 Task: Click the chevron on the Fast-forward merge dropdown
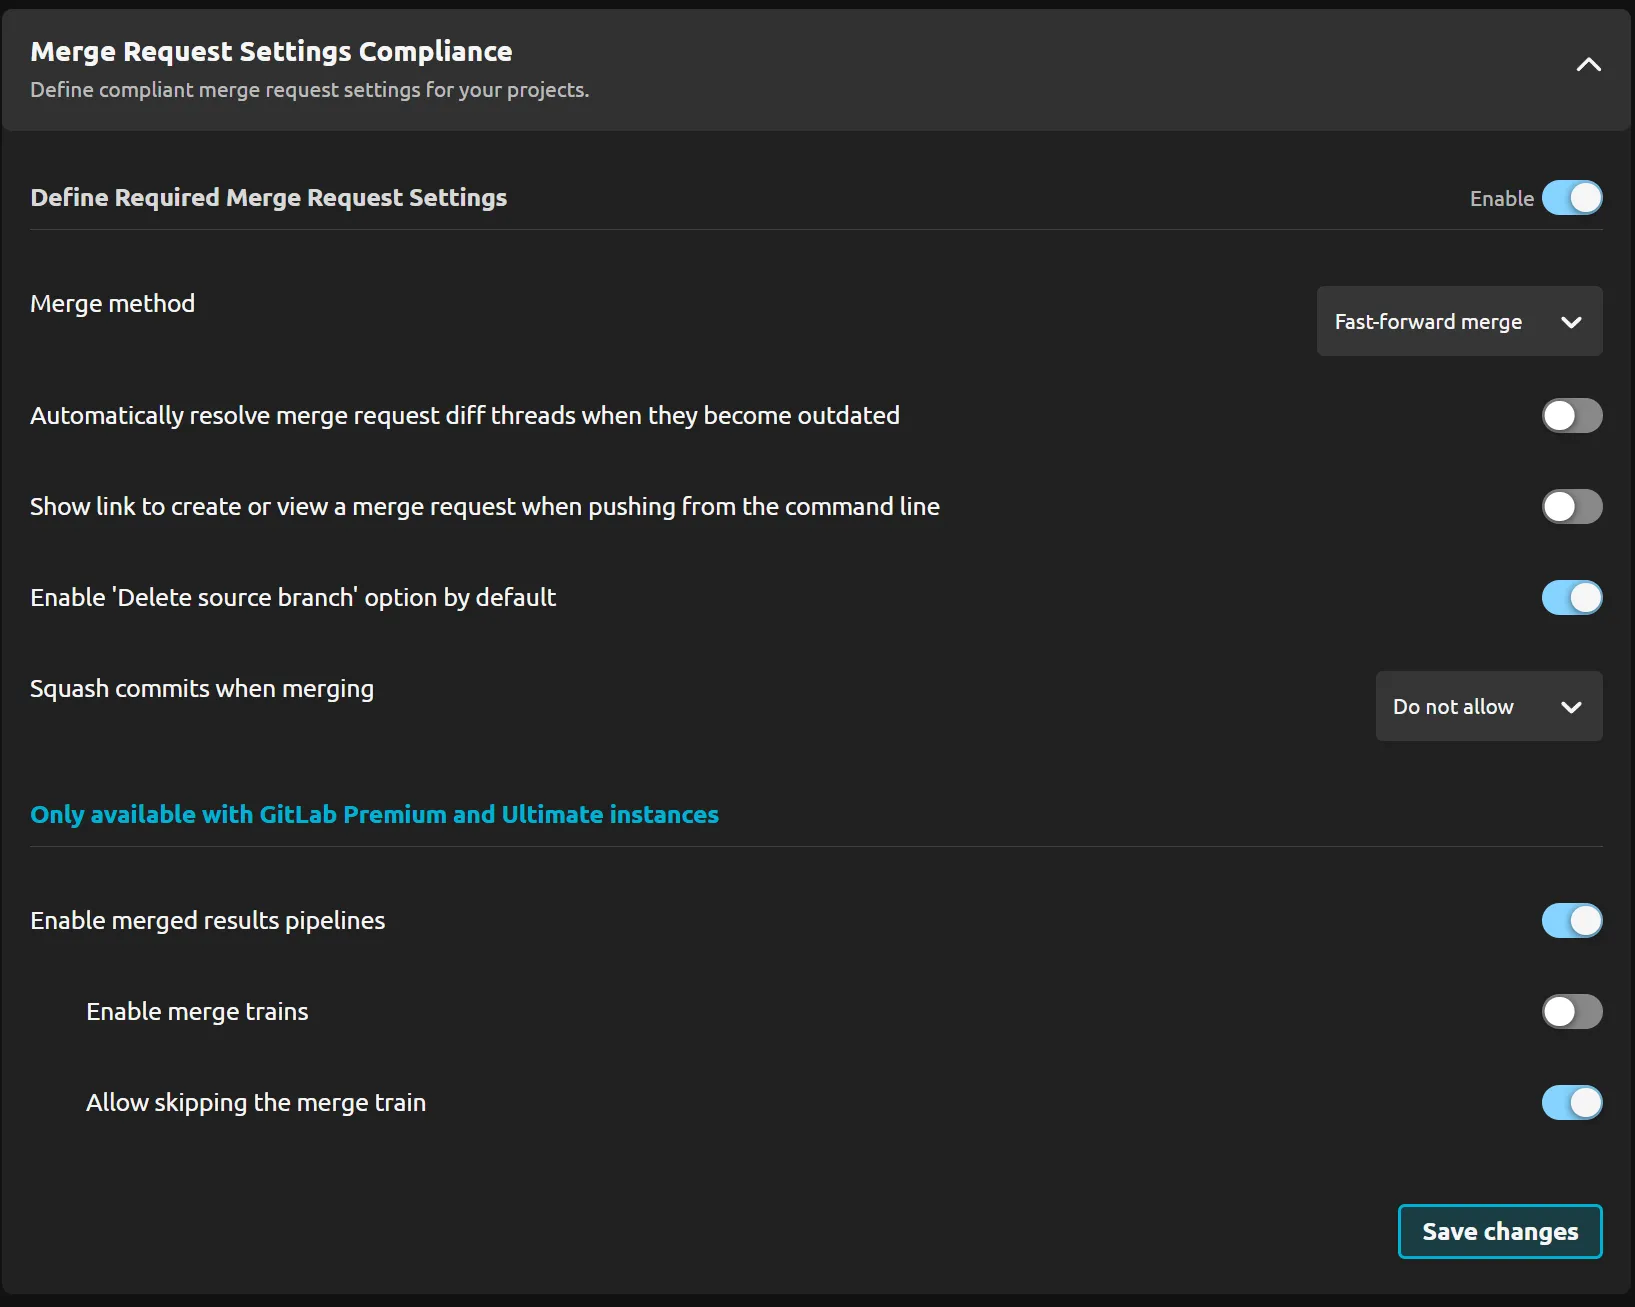1572,322
